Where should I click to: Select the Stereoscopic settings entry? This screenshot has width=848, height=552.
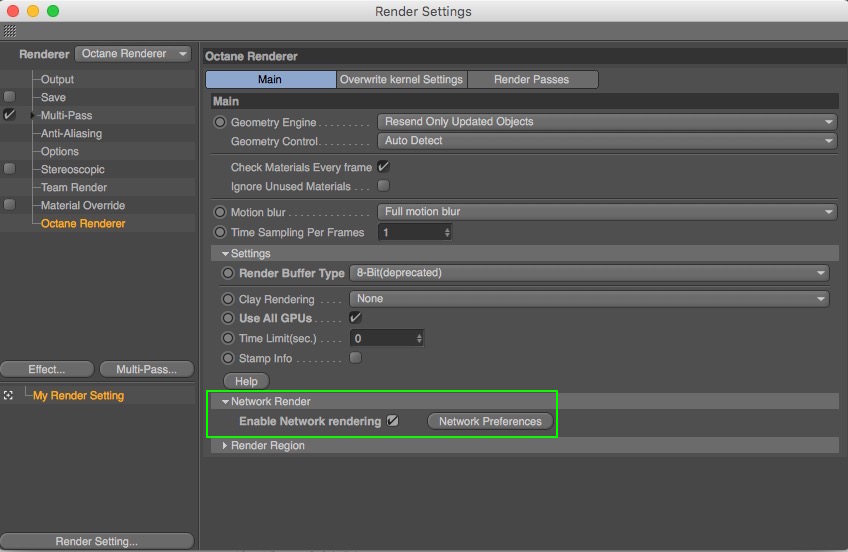72,169
